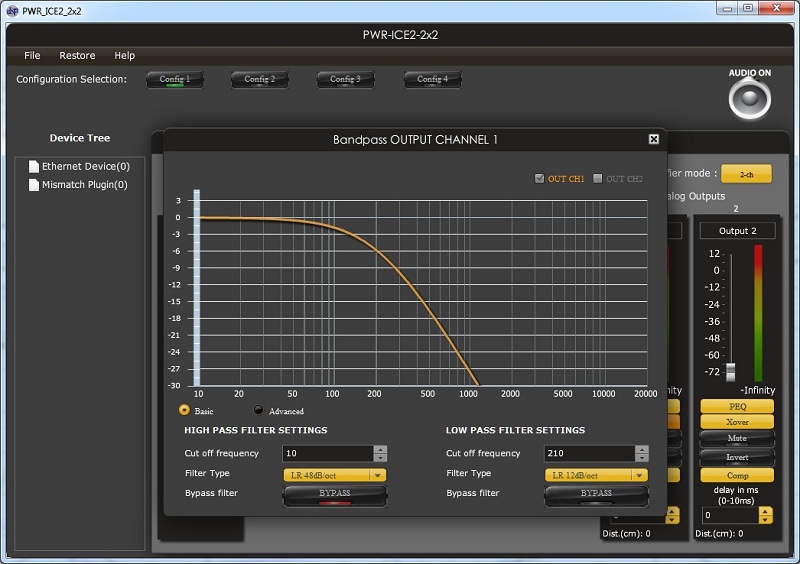Click the Output 2 Xover button
Image resolution: width=800 pixels, height=564 pixels.
pos(737,422)
